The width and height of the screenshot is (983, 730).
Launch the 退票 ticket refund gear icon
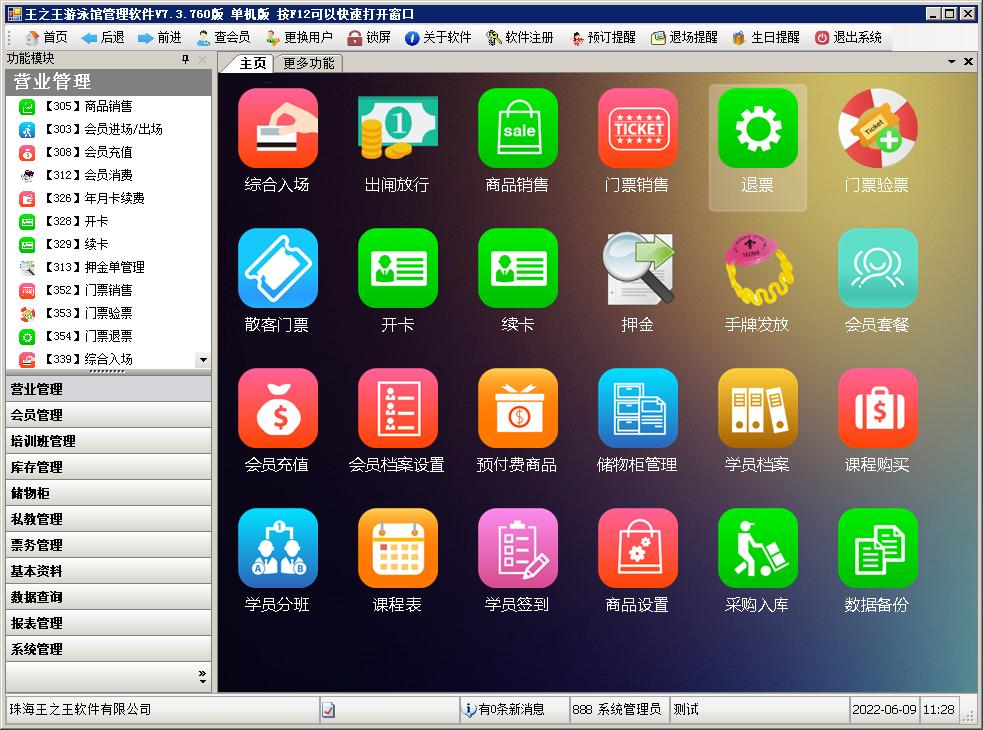tap(757, 128)
